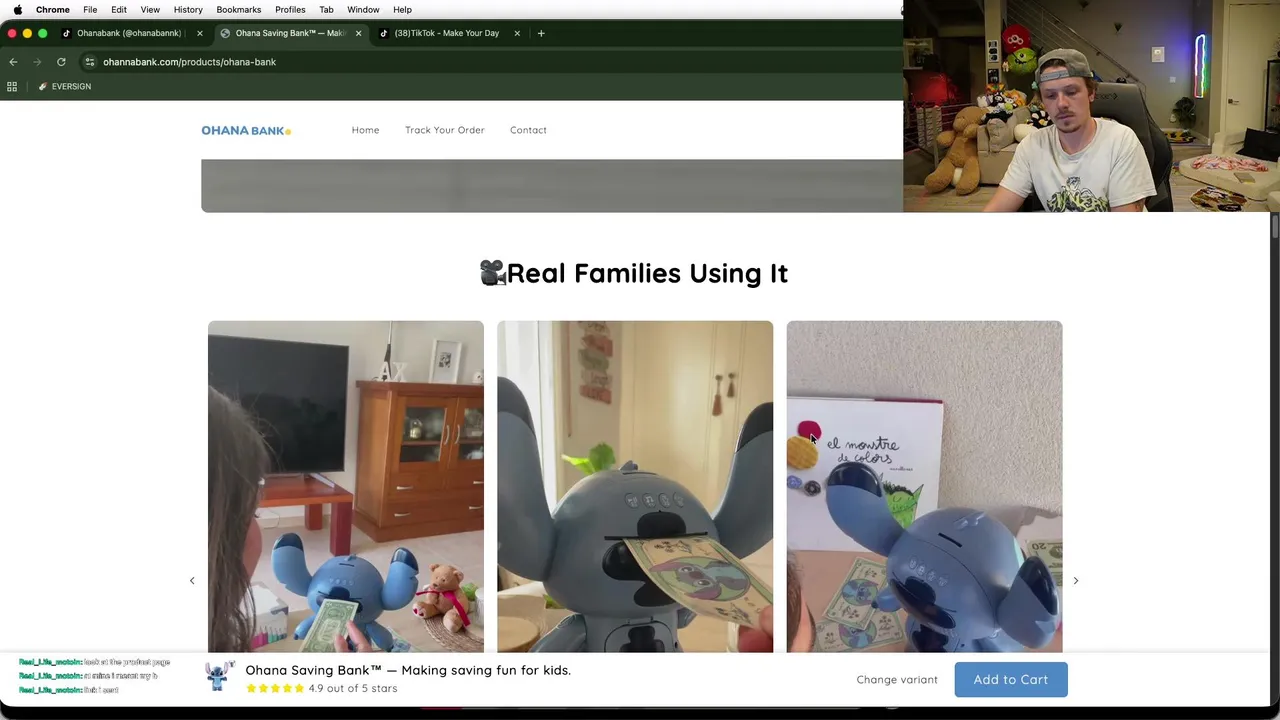Play the video of Stitch eating a bill
This screenshot has height=720, width=1280.
635,487
